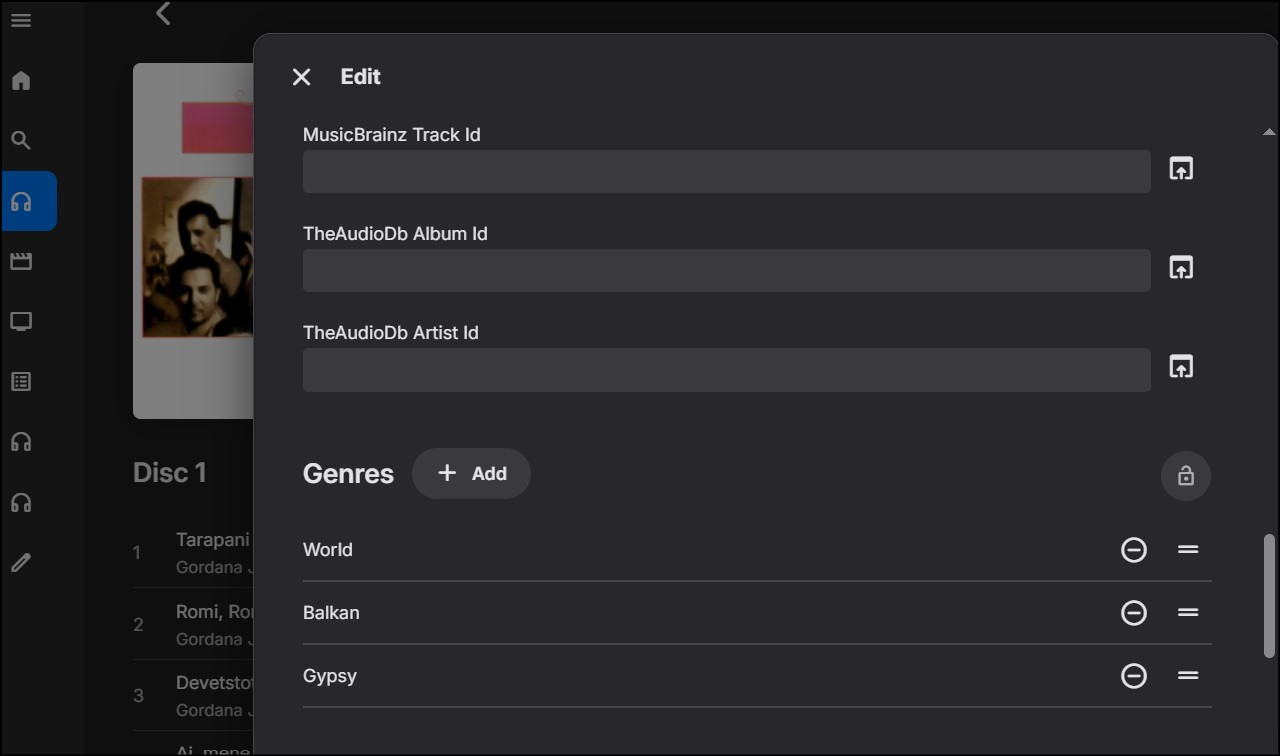This screenshot has width=1280, height=756.
Task: Open TheAudioDb Album Id external link
Action: point(1181,268)
